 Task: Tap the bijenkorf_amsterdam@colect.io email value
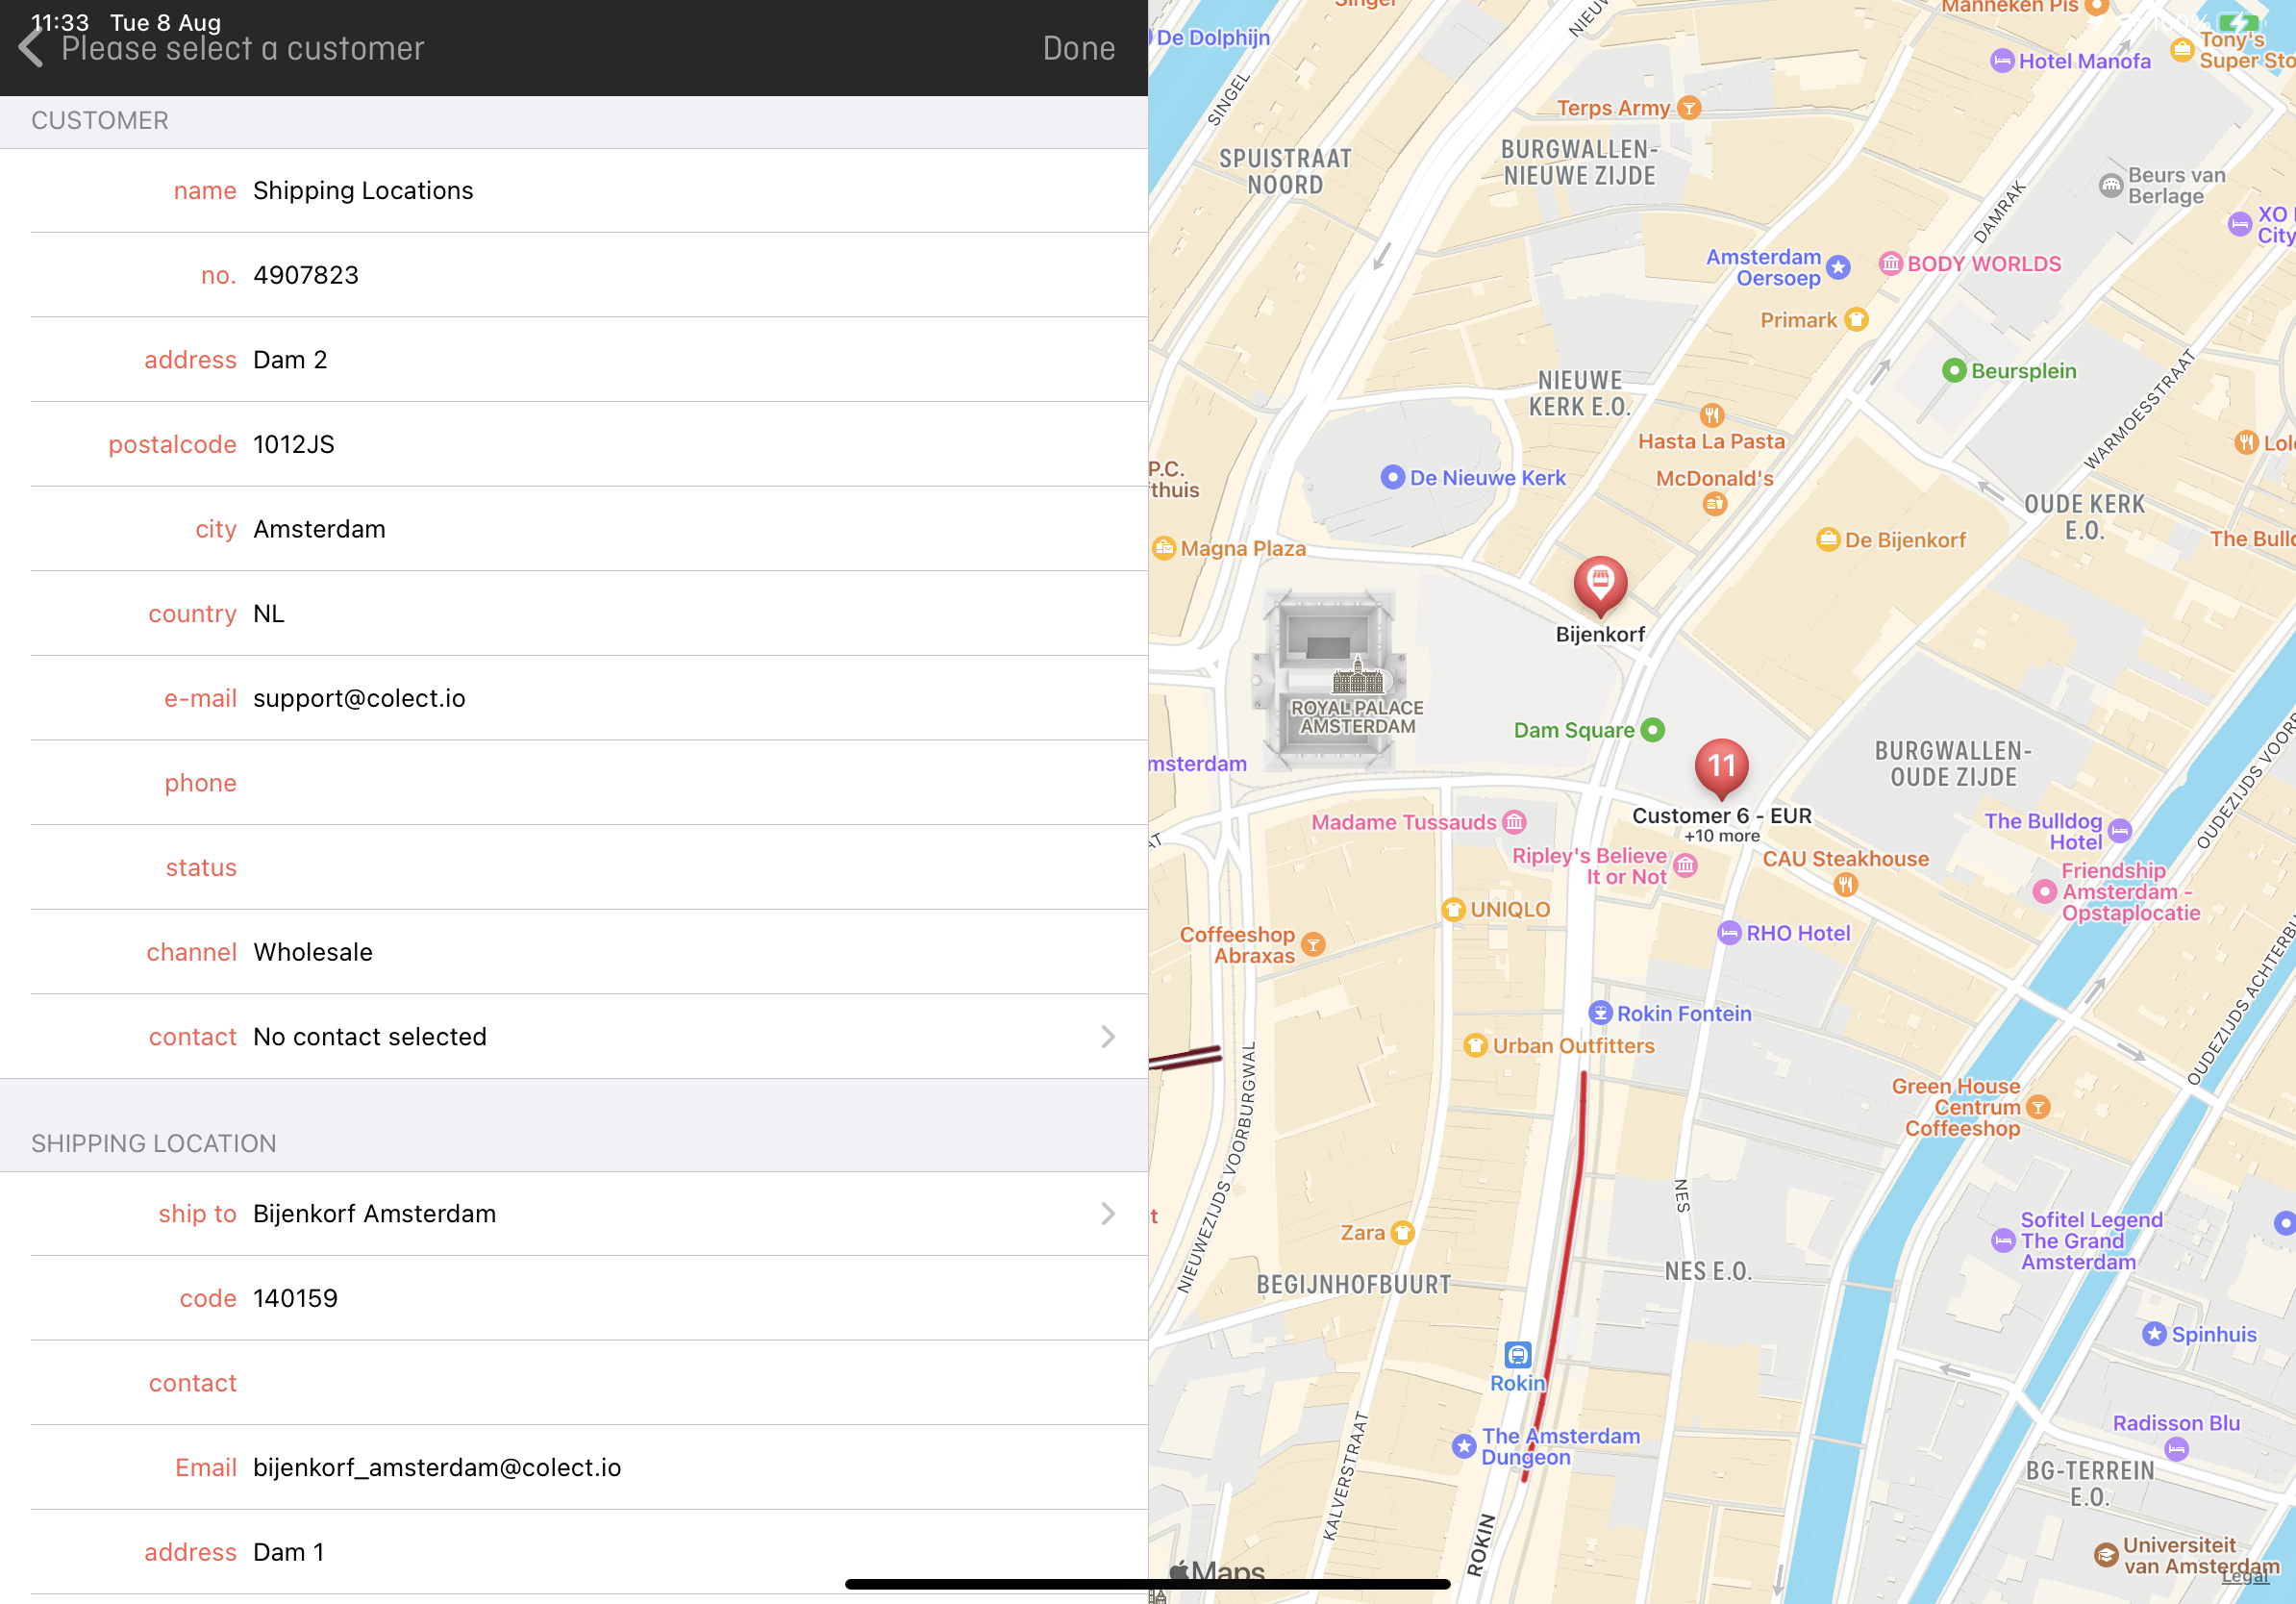[437, 1467]
